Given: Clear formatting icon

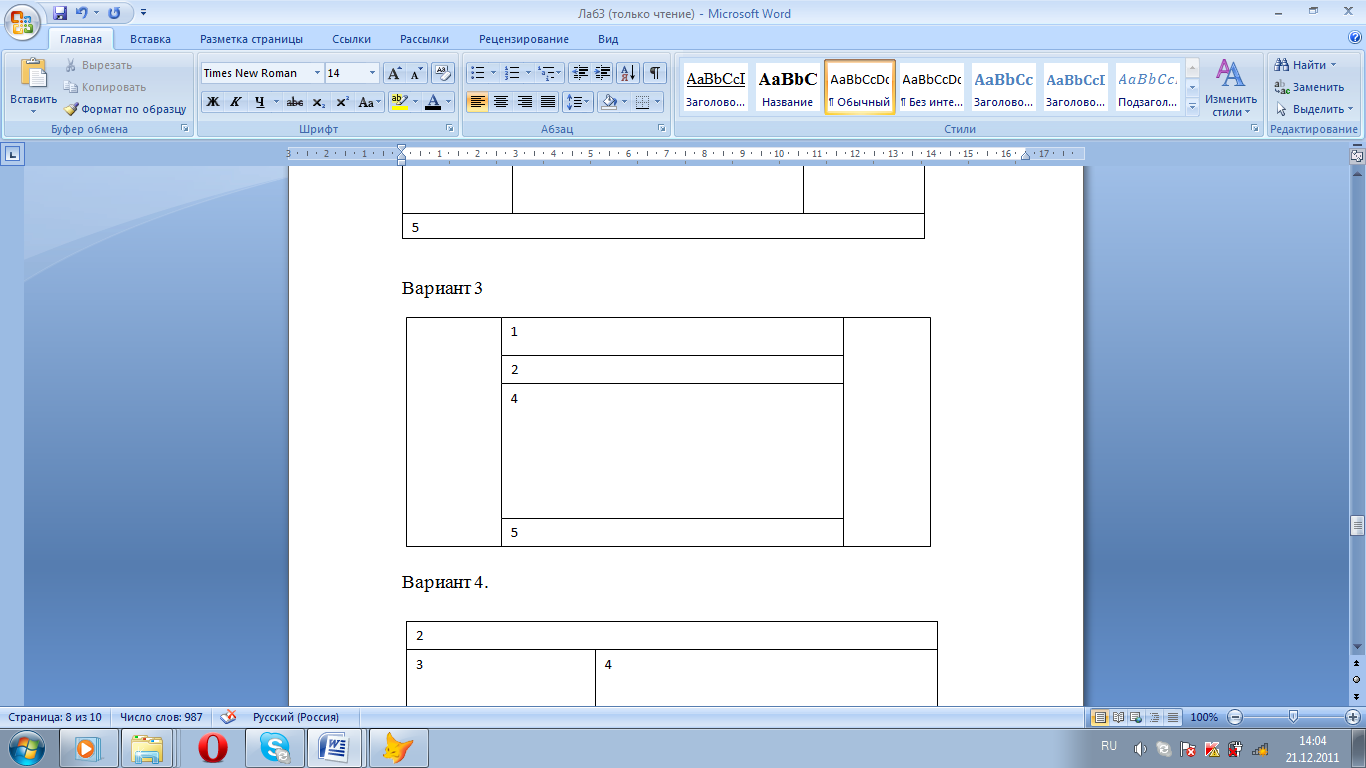Looking at the screenshot, I should (x=444, y=73).
